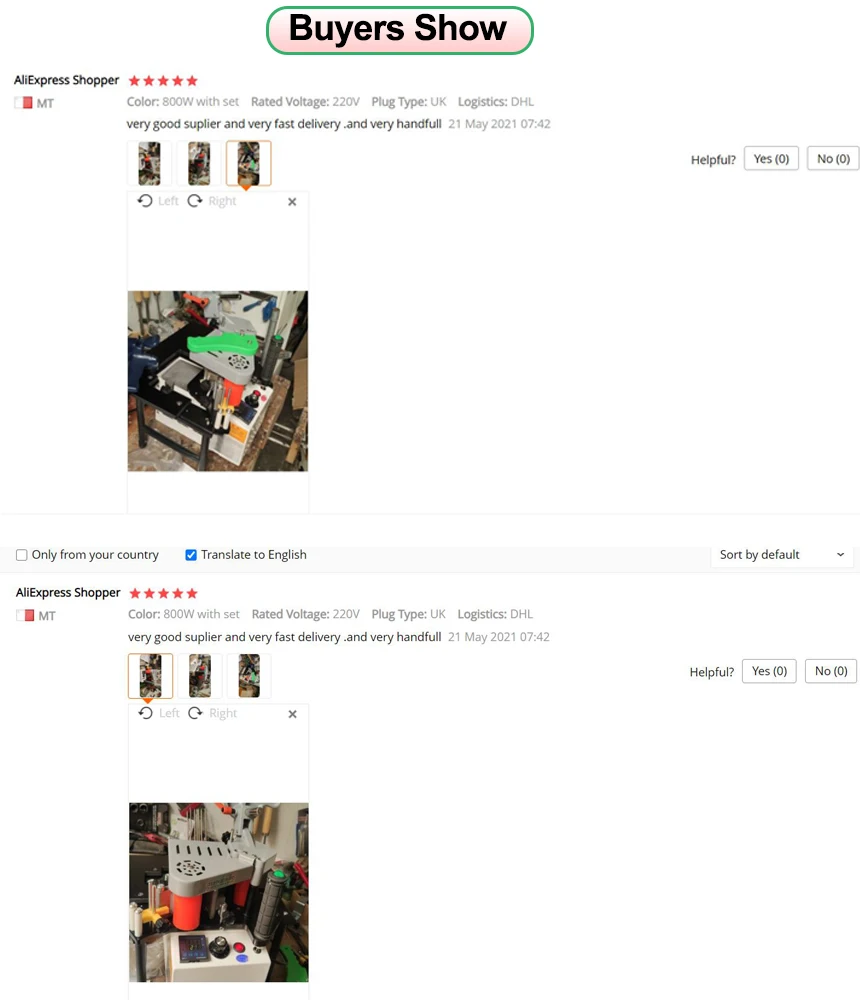
Task: Close the second review's photo viewer
Action: click(292, 714)
